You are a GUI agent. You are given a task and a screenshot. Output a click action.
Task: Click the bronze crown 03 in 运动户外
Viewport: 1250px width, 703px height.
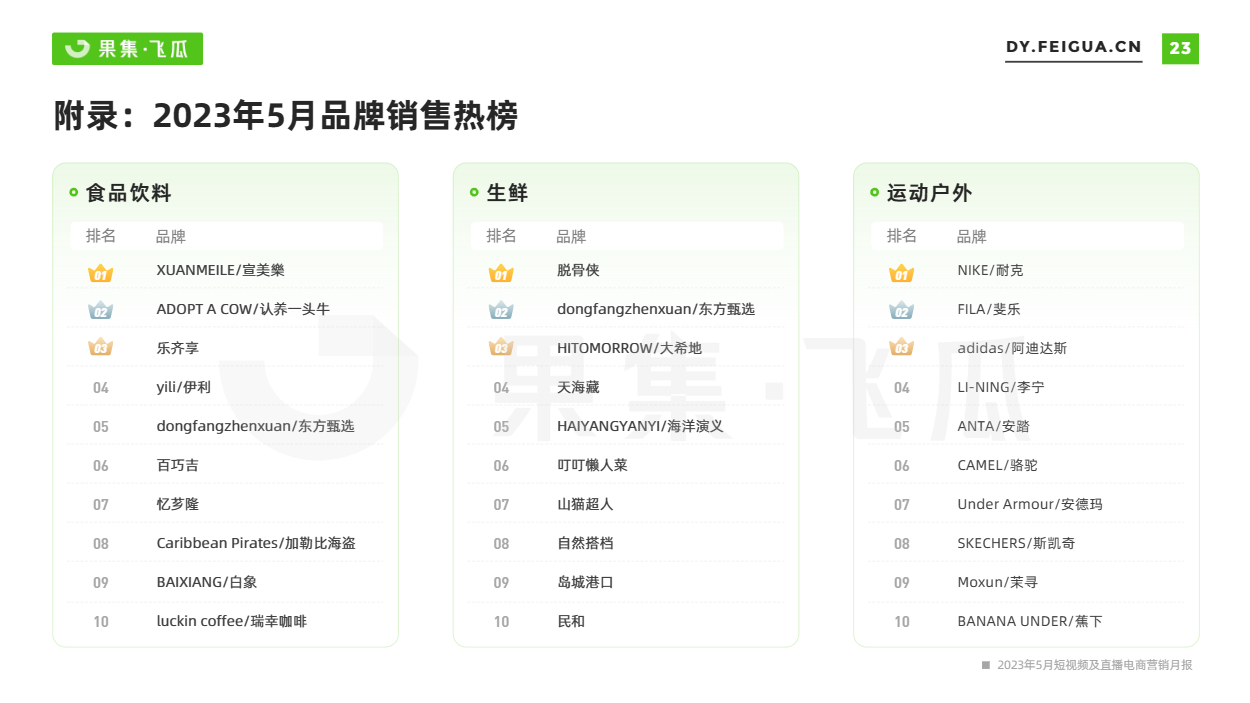tap(902, 349)
